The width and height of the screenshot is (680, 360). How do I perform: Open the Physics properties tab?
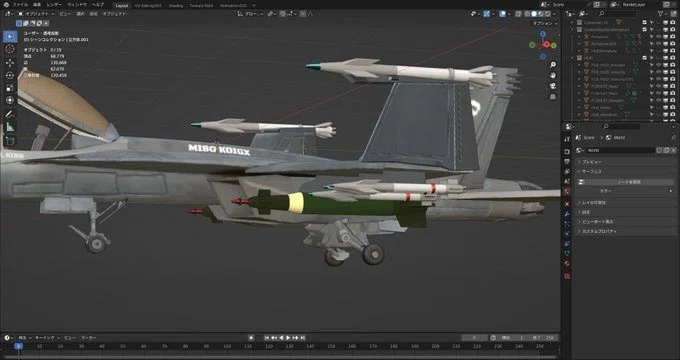[x=567, y=234]
